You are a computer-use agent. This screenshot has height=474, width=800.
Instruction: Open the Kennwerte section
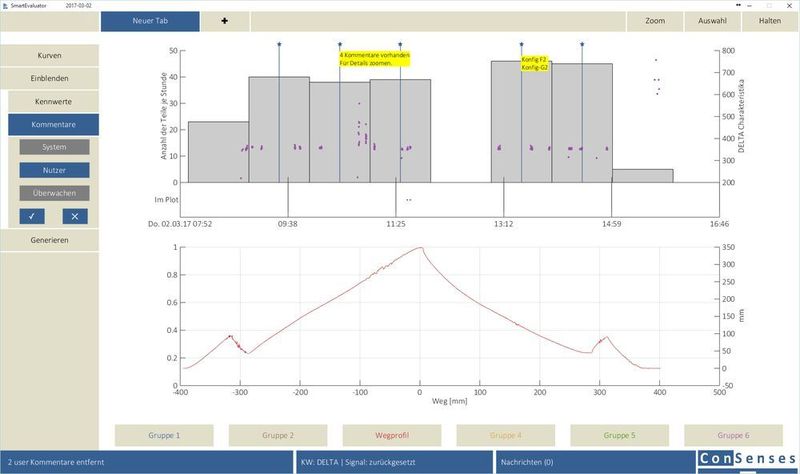(x=54, y=102)
